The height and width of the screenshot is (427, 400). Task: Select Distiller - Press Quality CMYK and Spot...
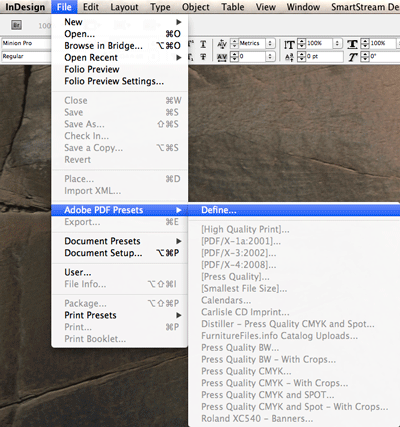(x=294, y=324)
